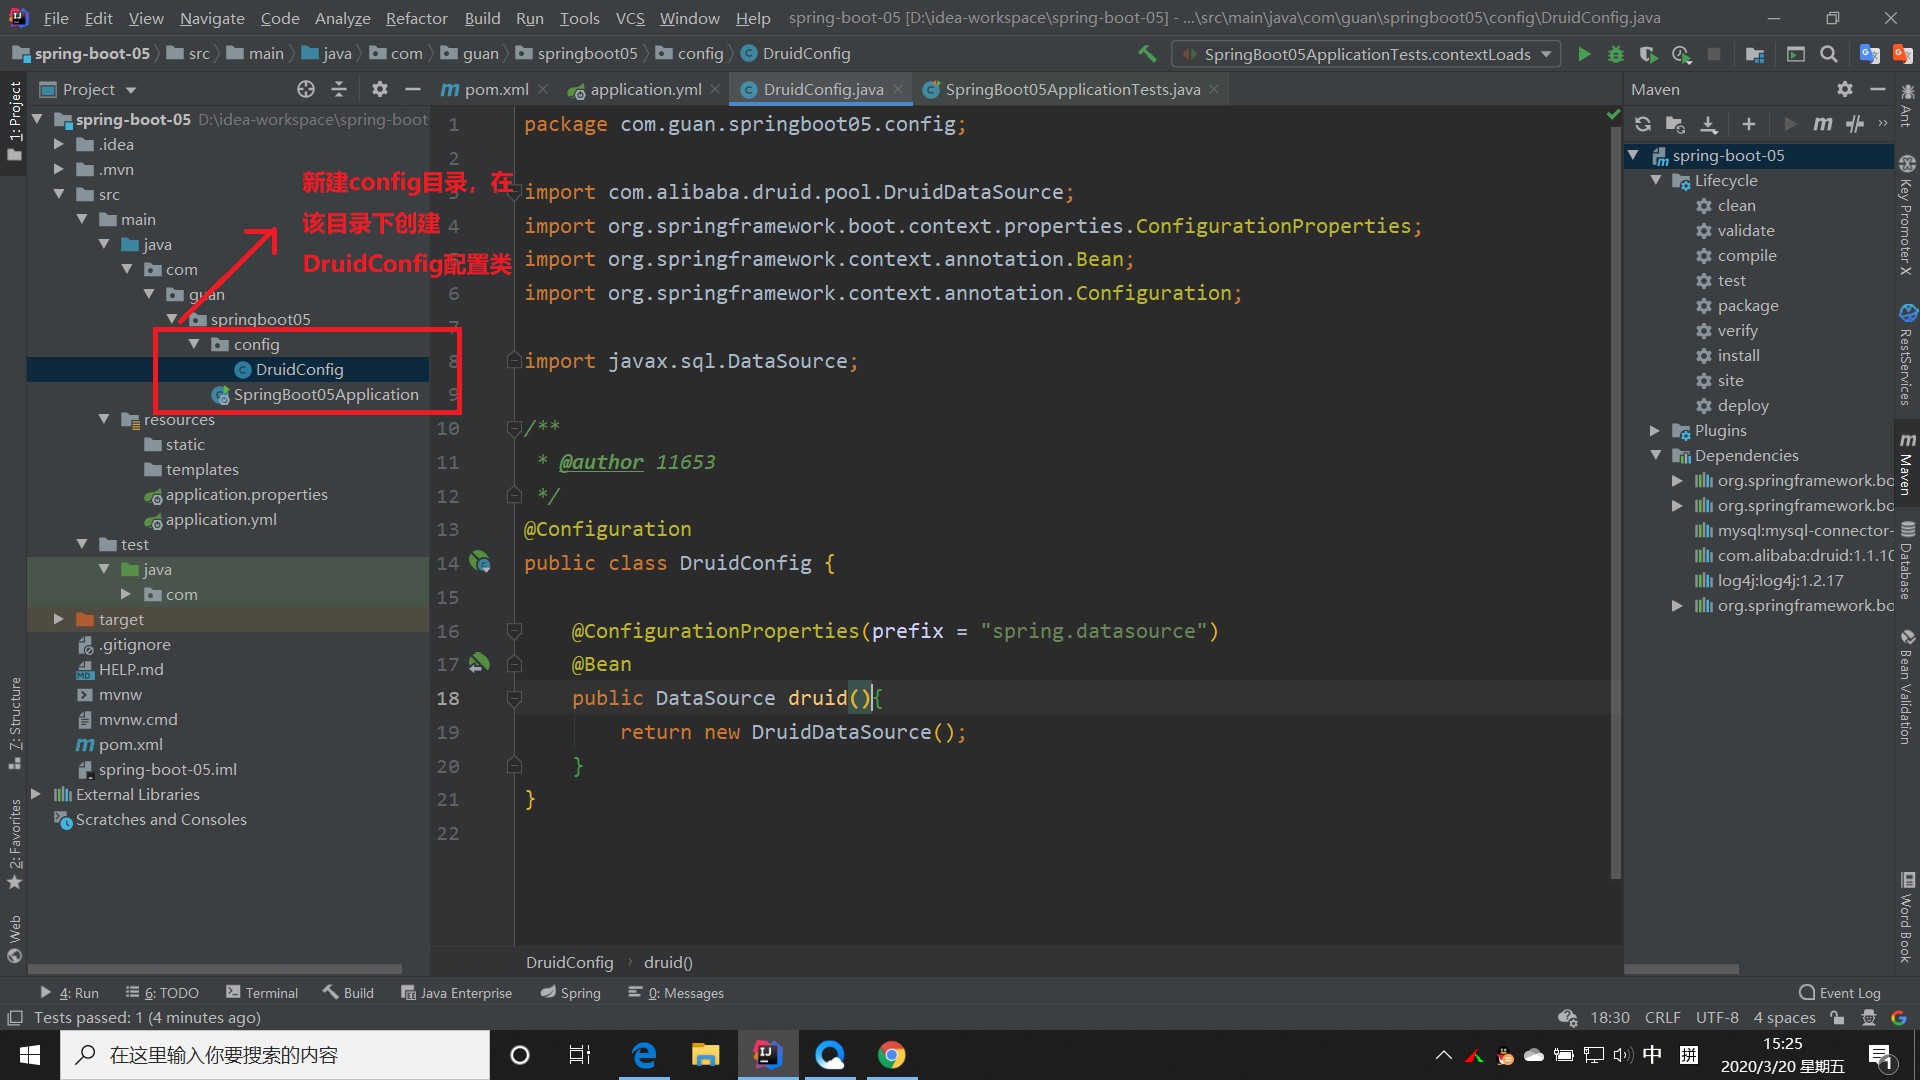Reimport Maven projects with the refresh icon

click(1643, 124)
